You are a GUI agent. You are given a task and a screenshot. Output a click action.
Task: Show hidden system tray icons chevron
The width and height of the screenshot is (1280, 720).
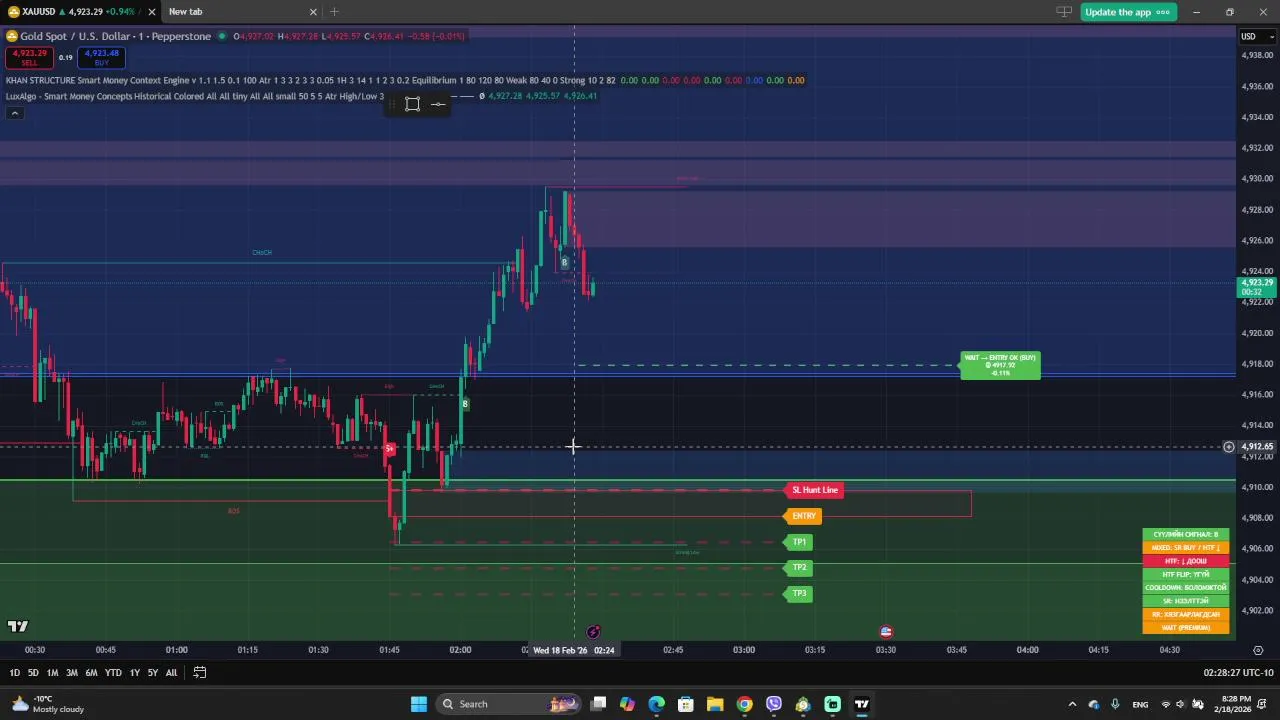point(1072,704)
